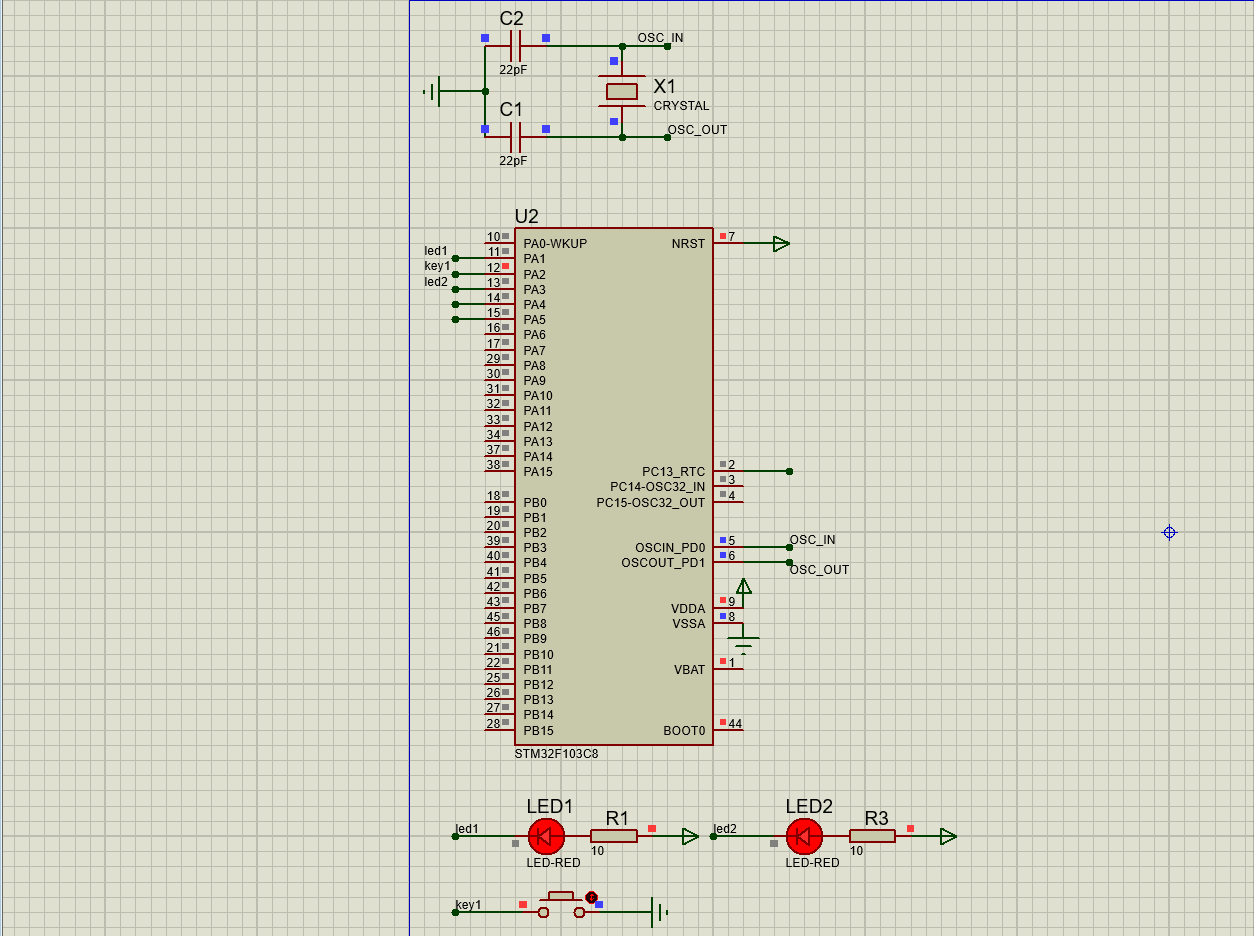This screenshot has width=1254, height=936.
Task: Click the VDDA pin label
Action: [x=688, y=609]
